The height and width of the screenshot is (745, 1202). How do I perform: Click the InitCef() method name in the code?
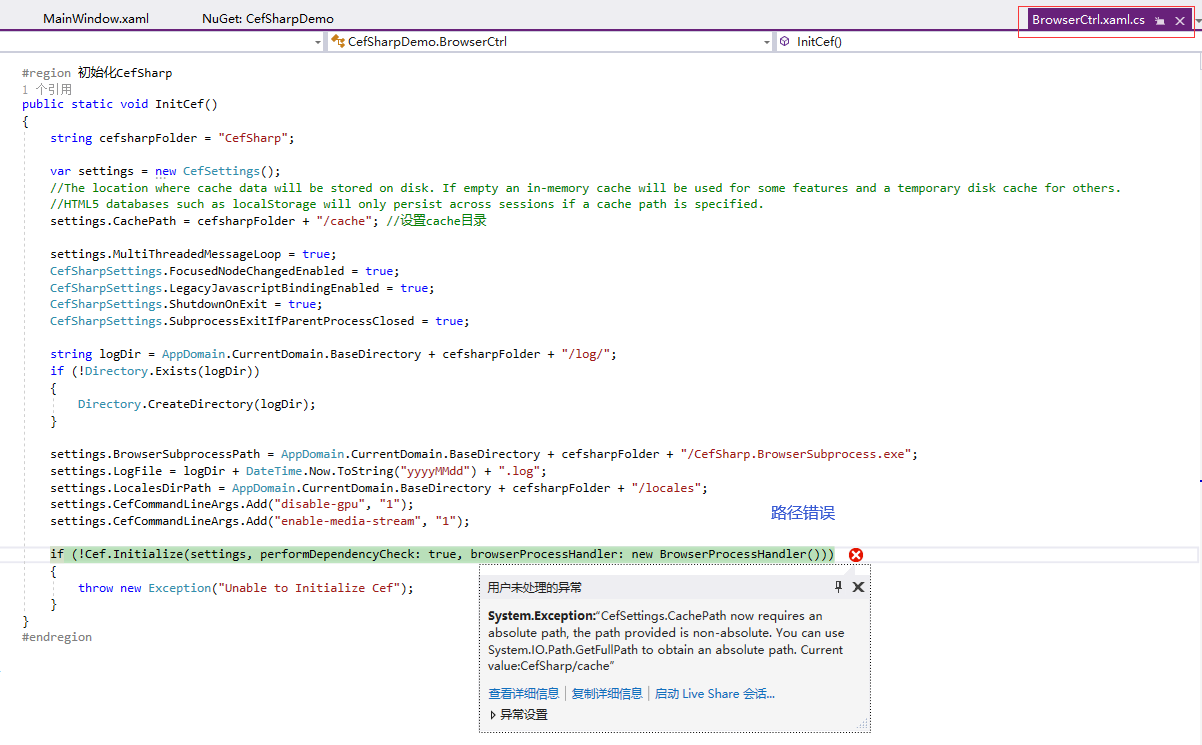[x=186, y=104]
